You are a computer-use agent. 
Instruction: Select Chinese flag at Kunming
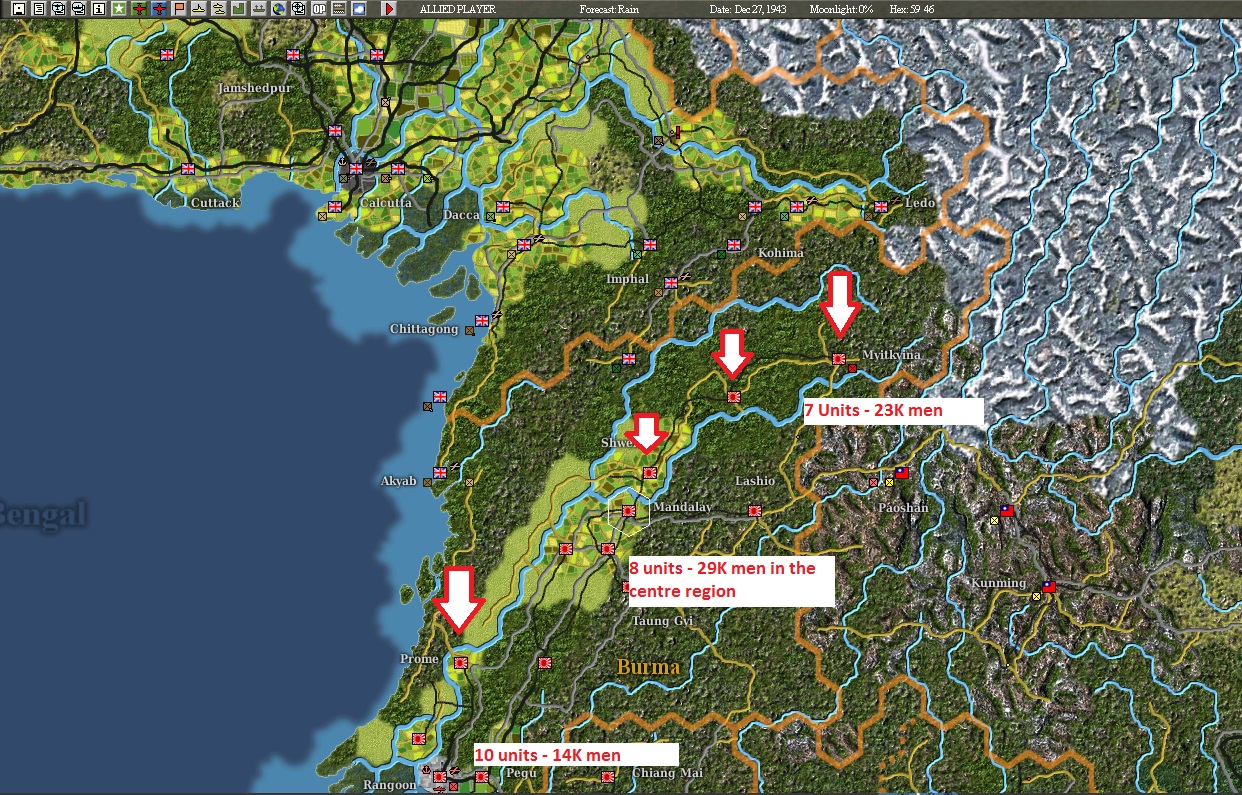1049,587
